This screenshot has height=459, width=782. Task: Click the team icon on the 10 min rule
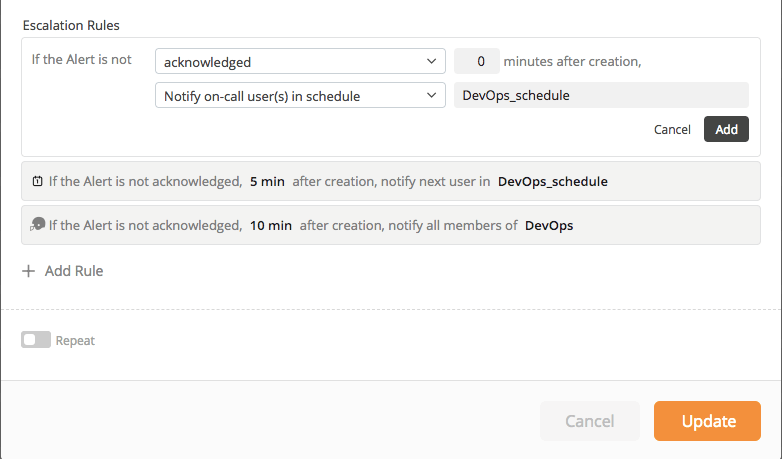tap(37, 224)
